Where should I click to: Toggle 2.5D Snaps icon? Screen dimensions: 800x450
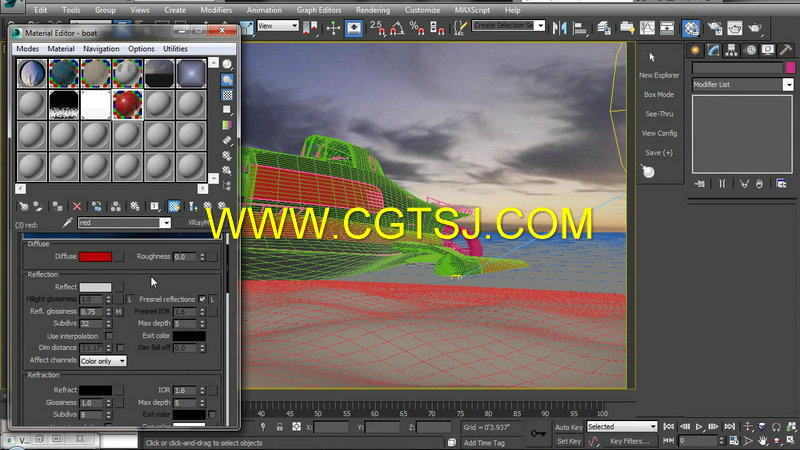[x=378, y=28]
